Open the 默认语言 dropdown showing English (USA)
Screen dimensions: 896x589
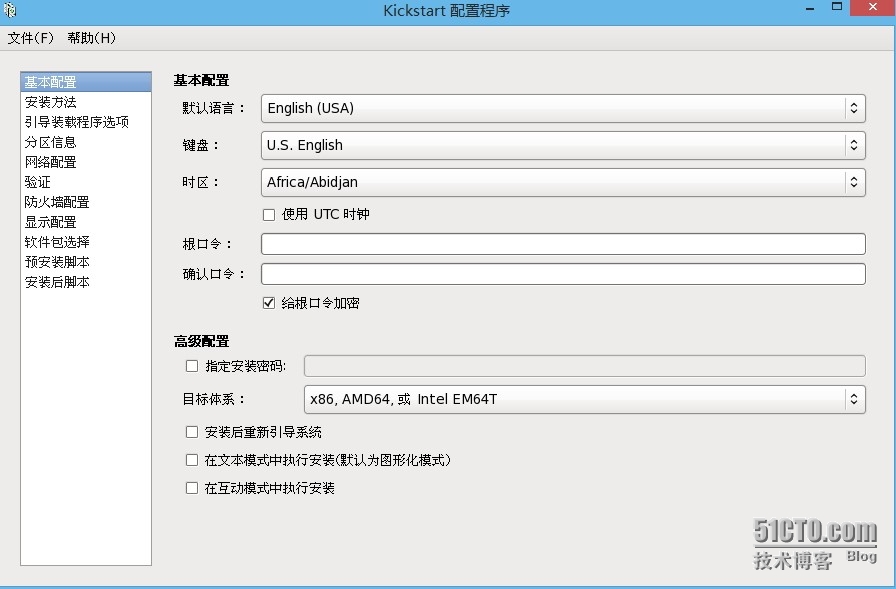click(x=563, y=108)
